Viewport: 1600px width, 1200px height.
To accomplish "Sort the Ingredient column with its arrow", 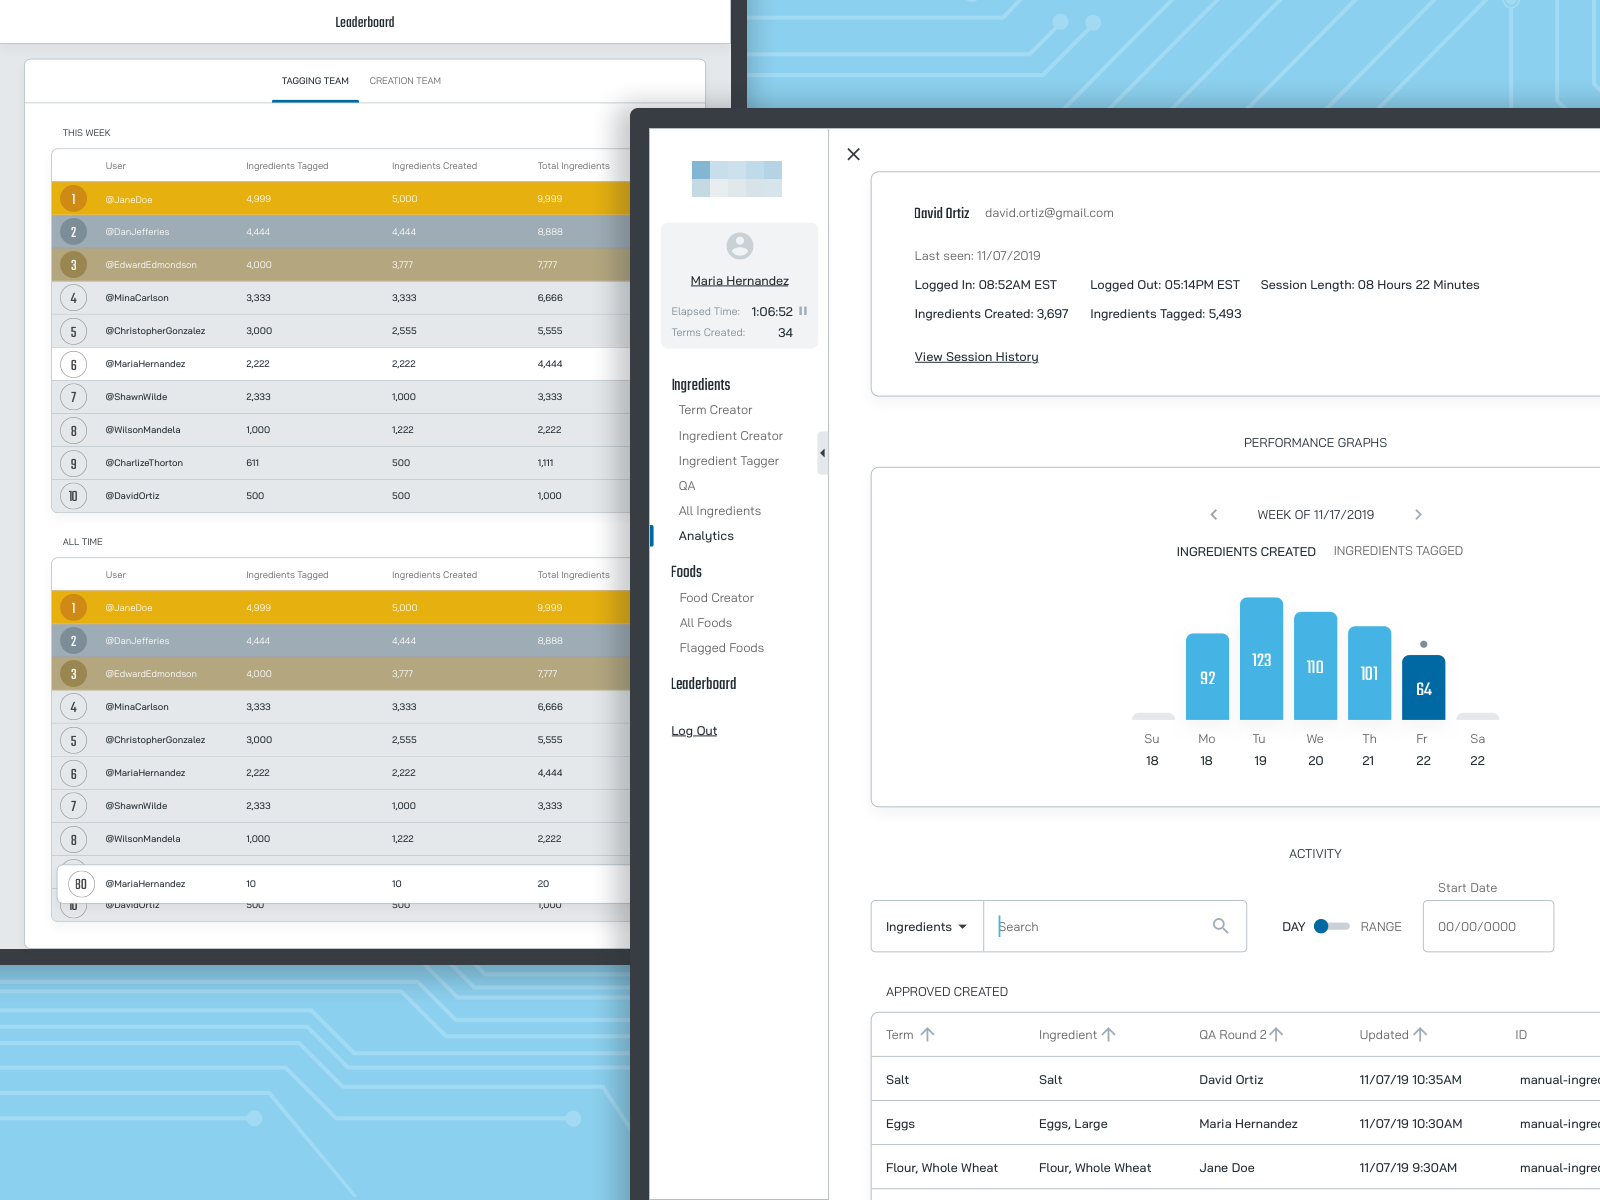I will pyautogui.click(x=1108, y=1034).
